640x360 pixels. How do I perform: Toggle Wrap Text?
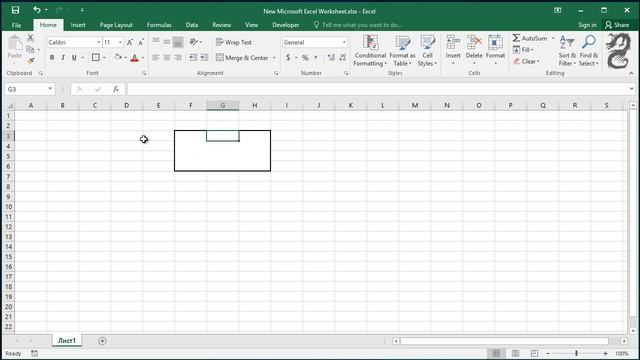(x=233, y=42)
